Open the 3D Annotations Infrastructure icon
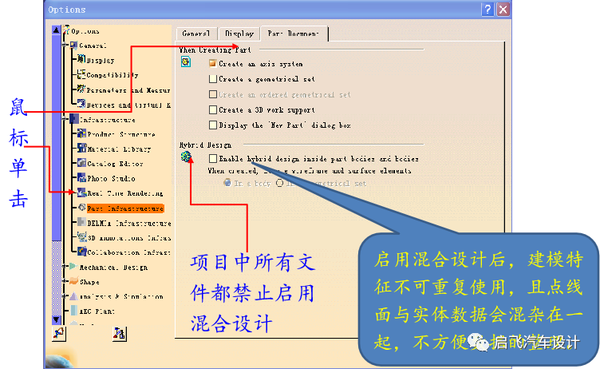 point(82,237)
